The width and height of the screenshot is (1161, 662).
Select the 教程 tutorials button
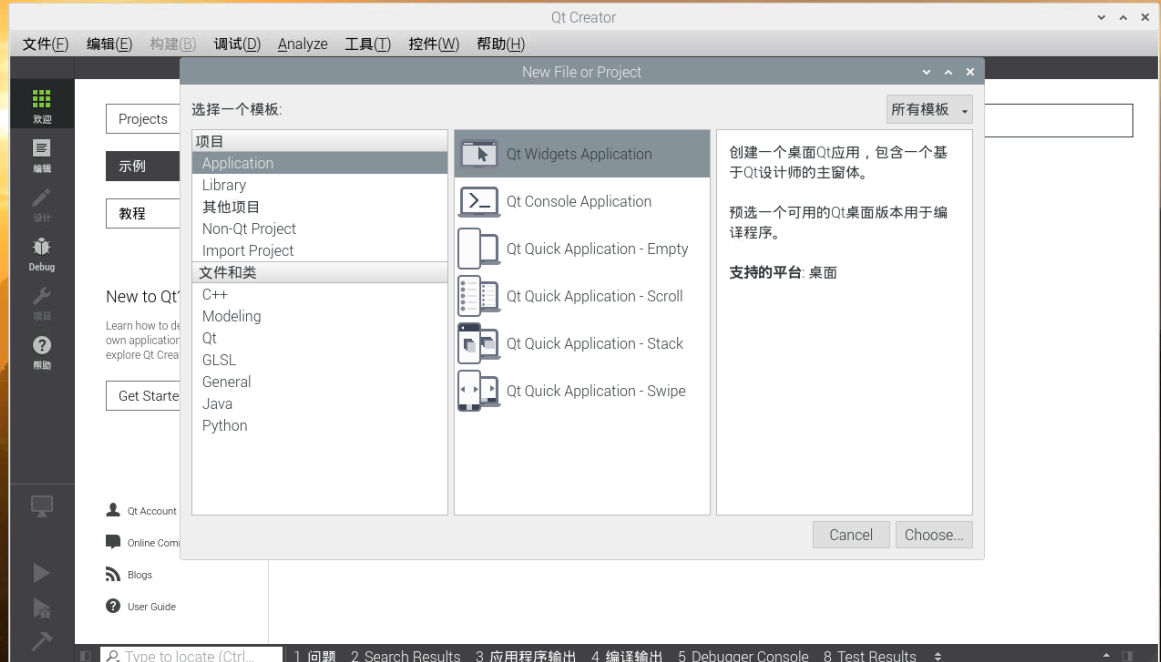[x=143, y=213]
